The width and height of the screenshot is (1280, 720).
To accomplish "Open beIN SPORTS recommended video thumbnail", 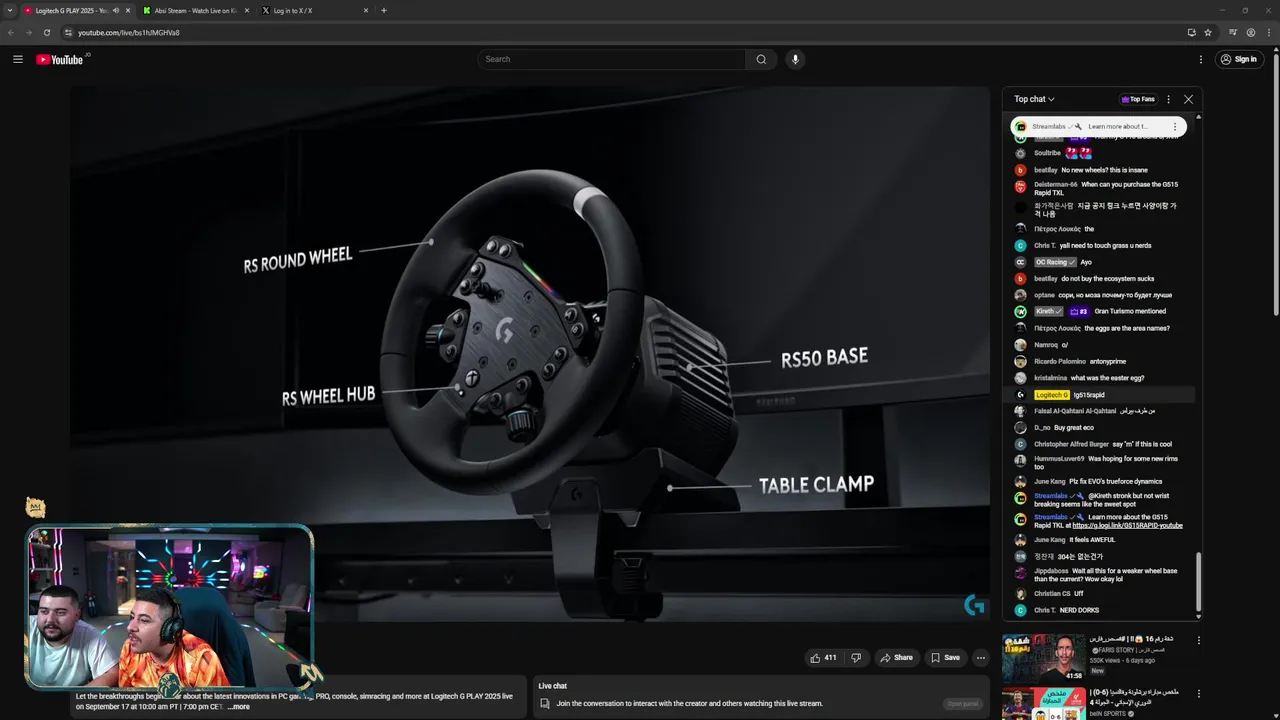I will tap(1043, 703).
